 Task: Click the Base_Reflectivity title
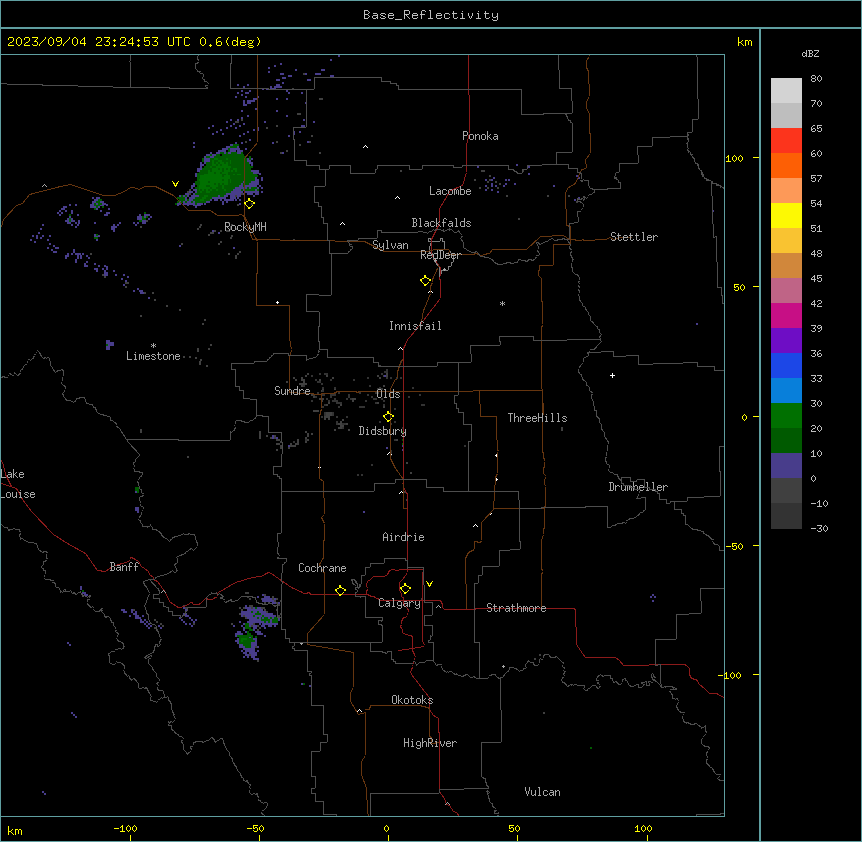click(431, 15)
